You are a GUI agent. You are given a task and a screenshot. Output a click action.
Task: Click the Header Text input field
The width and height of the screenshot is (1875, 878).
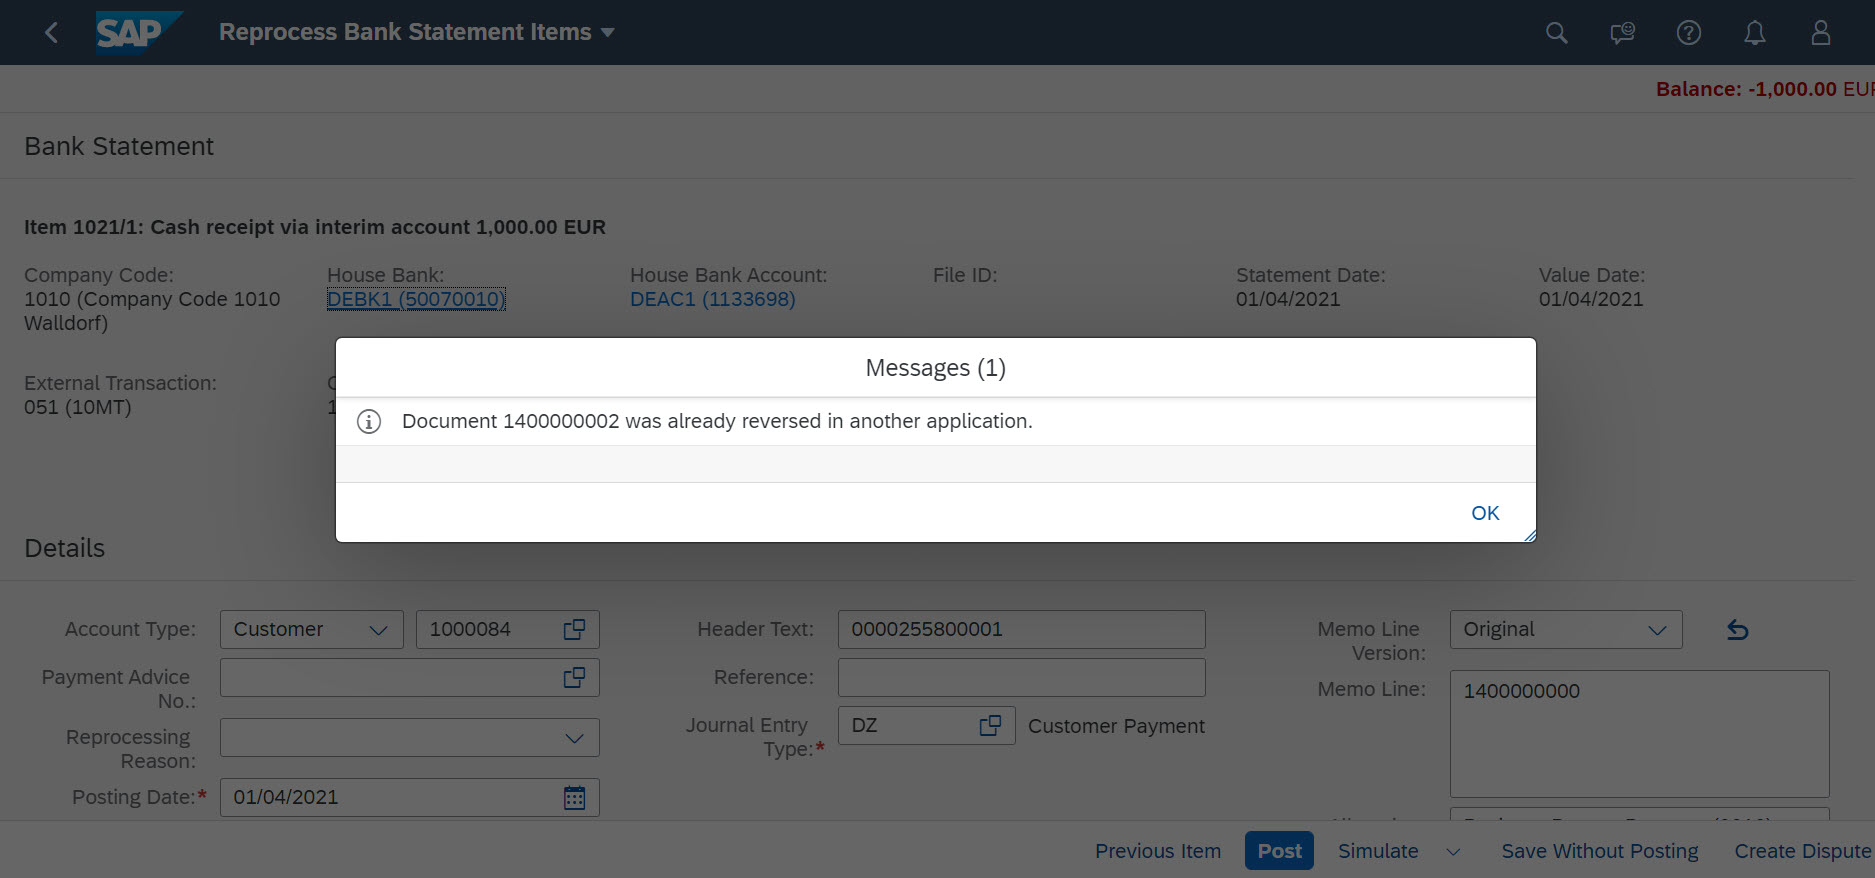click(x=1021, y=629)
